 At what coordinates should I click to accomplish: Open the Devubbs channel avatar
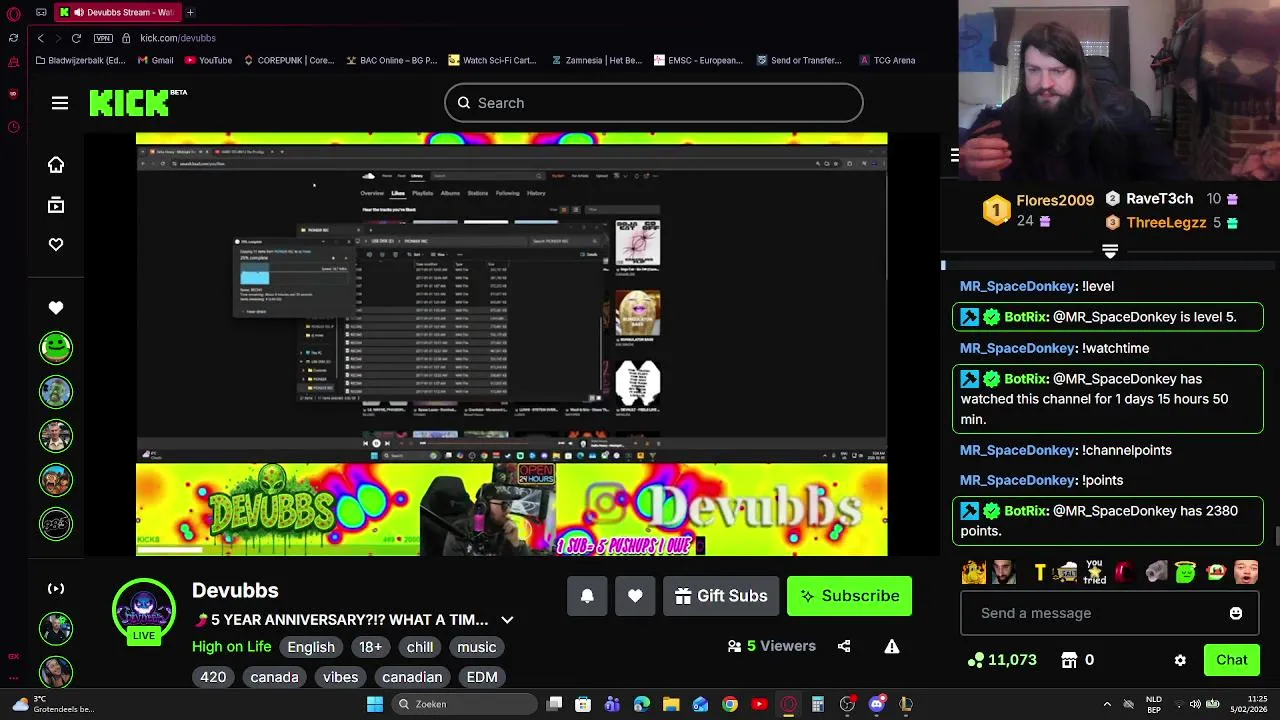[x=144, y=610]
